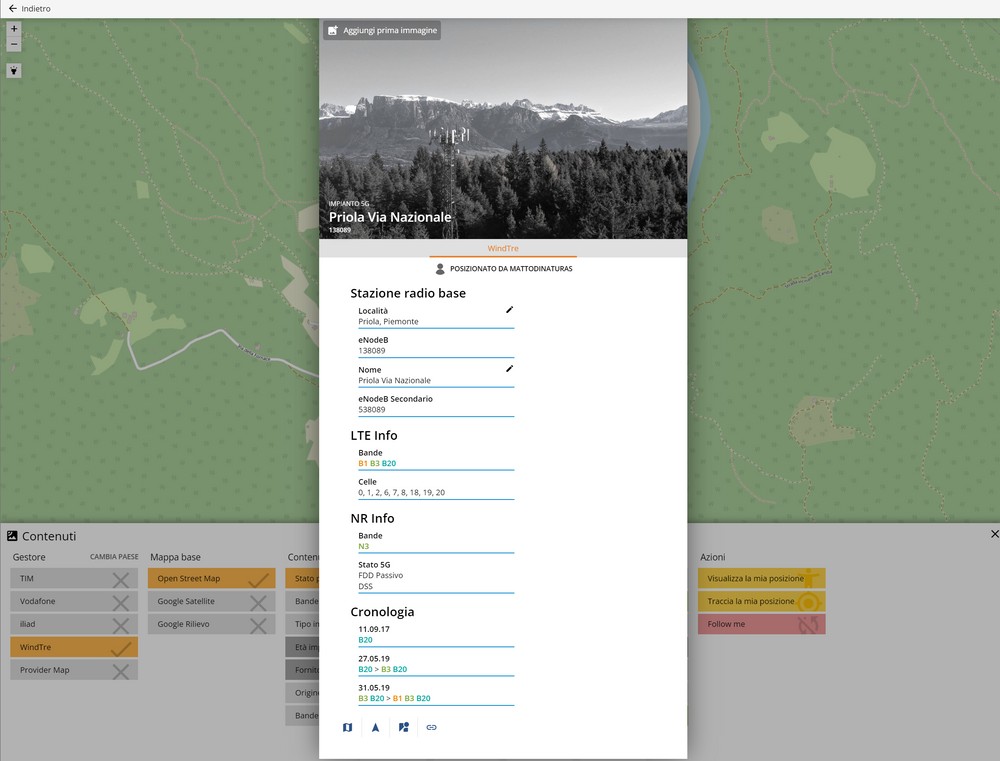Disable the WindTre provider filter
Viewport: 1000px width, 761px height.
point(74,648)
